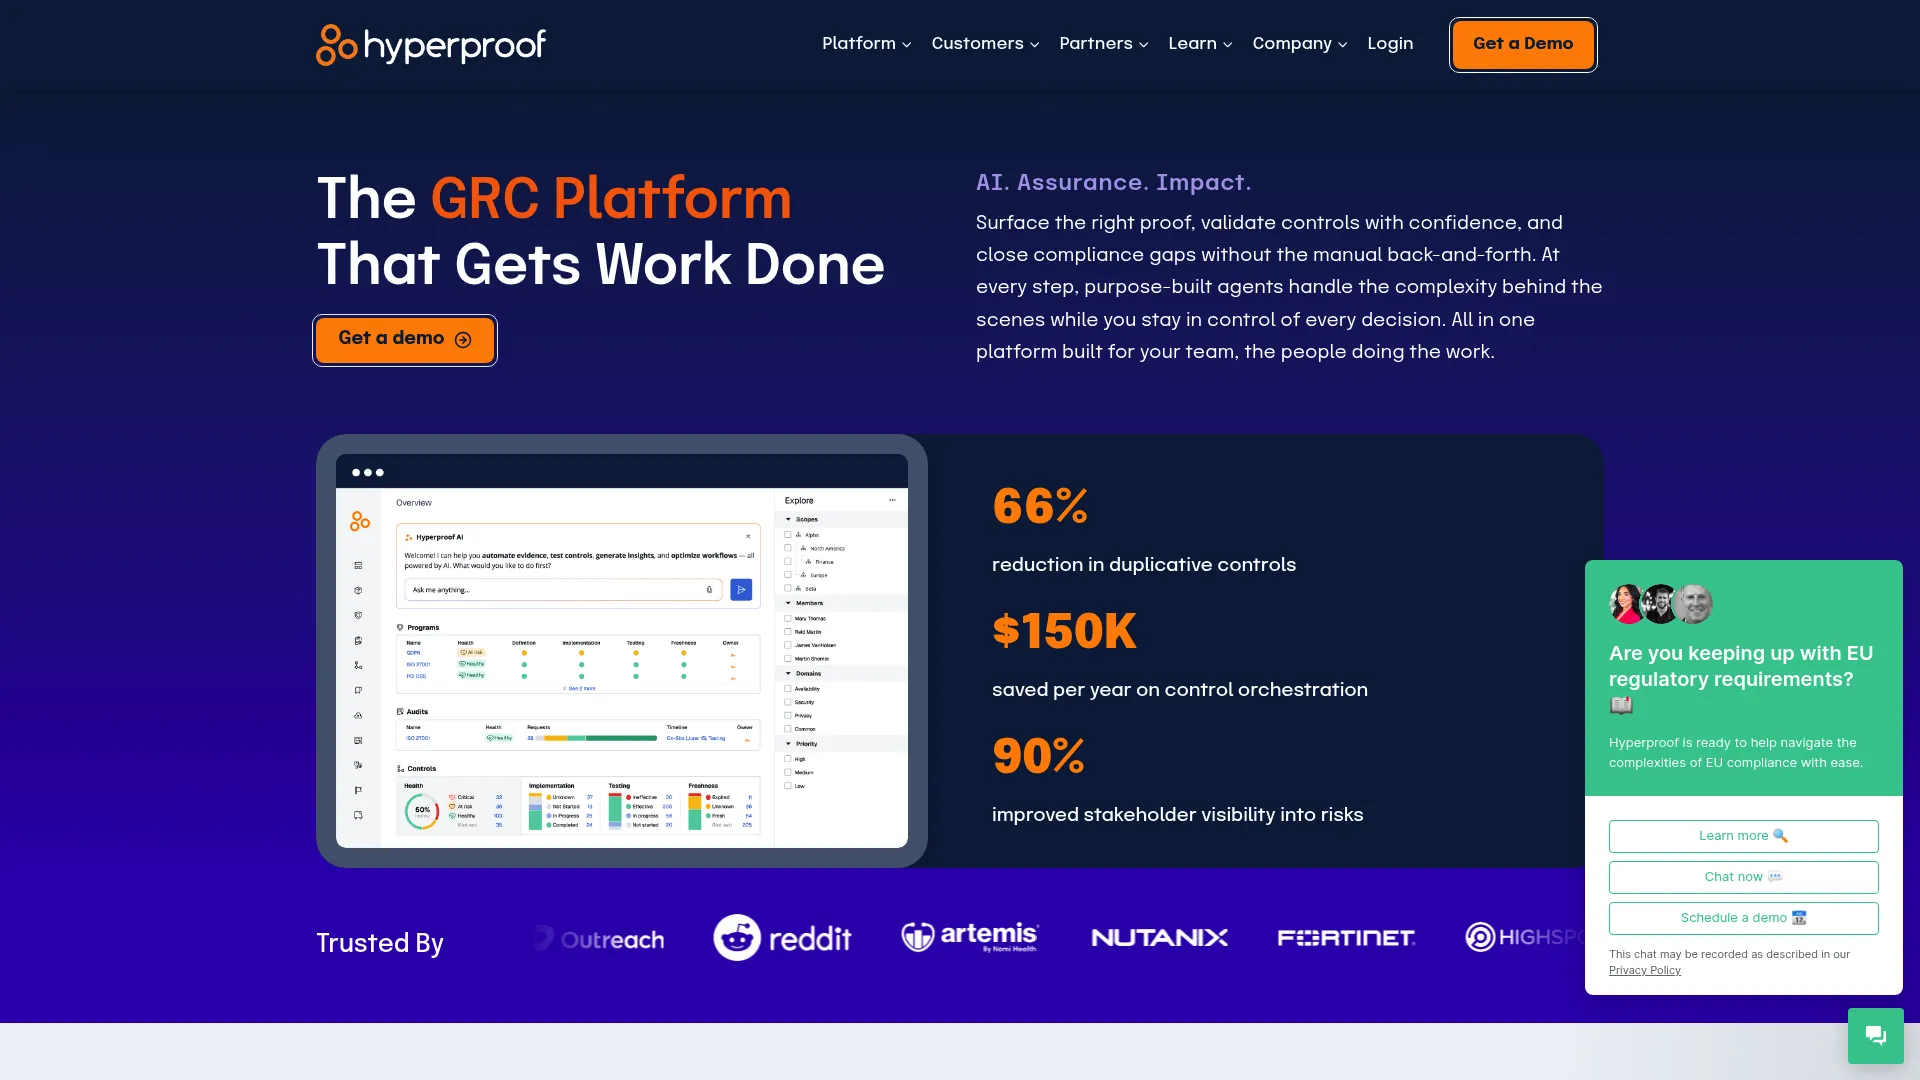The width and height of the screenshot is (1920, 1080).
Task: Collapse the Priority section in Explore
Action: tap(788, 744)
